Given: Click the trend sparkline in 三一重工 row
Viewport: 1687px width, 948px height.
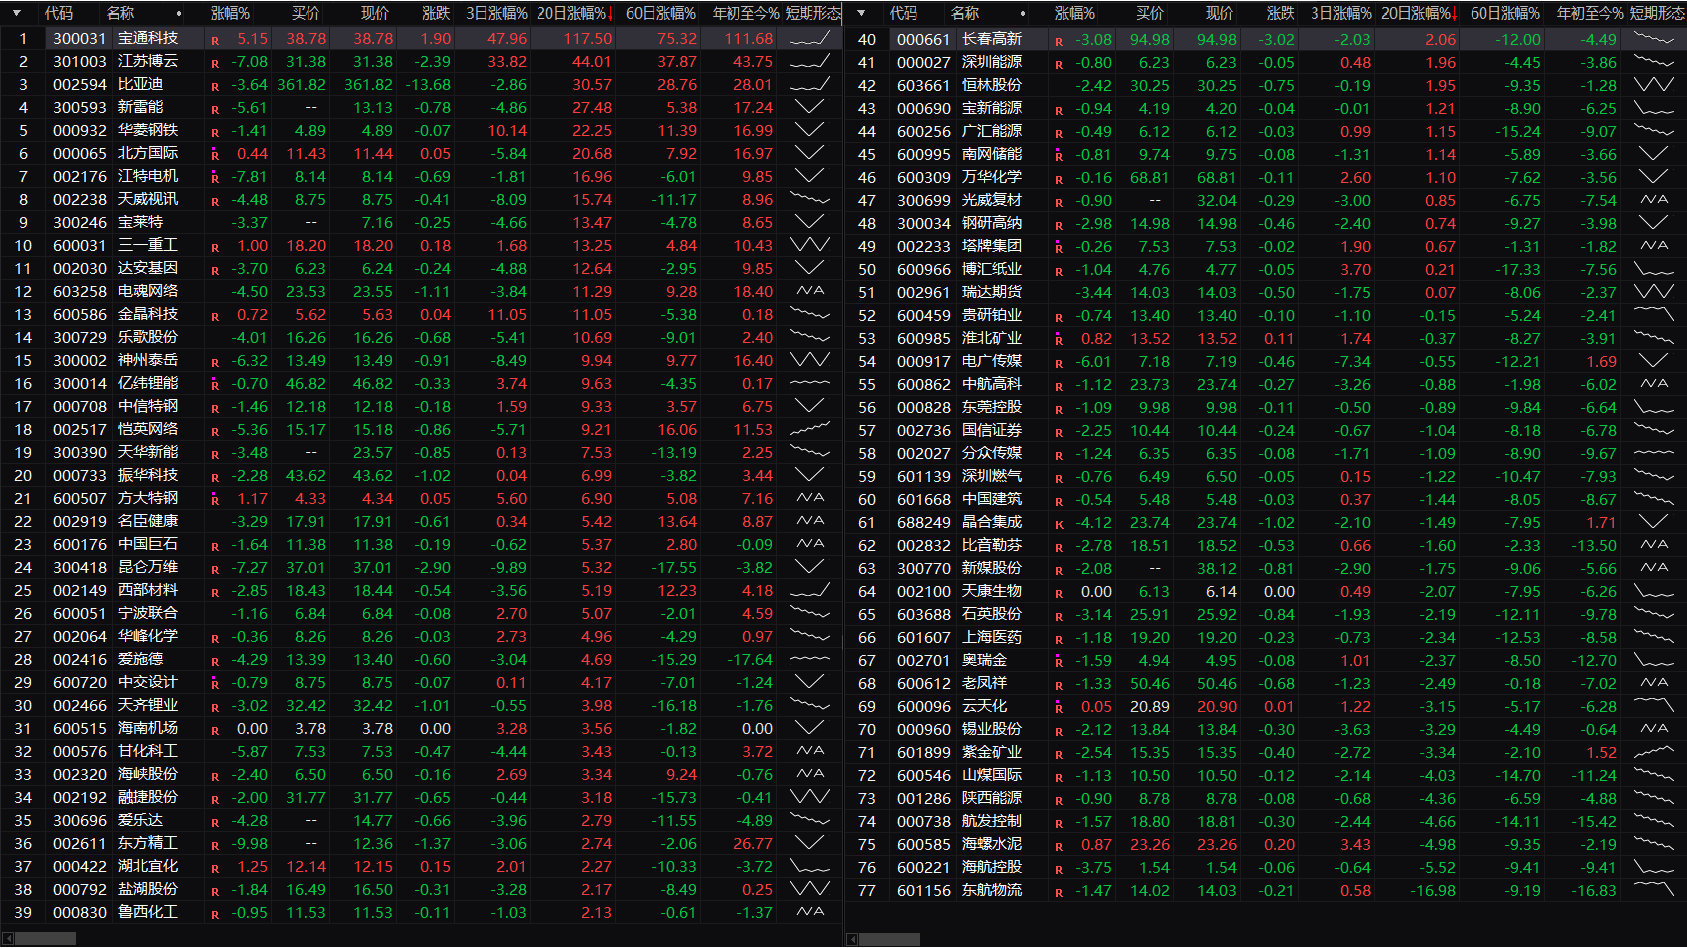Looking at the screenshot, I should [x=809, y=245].
